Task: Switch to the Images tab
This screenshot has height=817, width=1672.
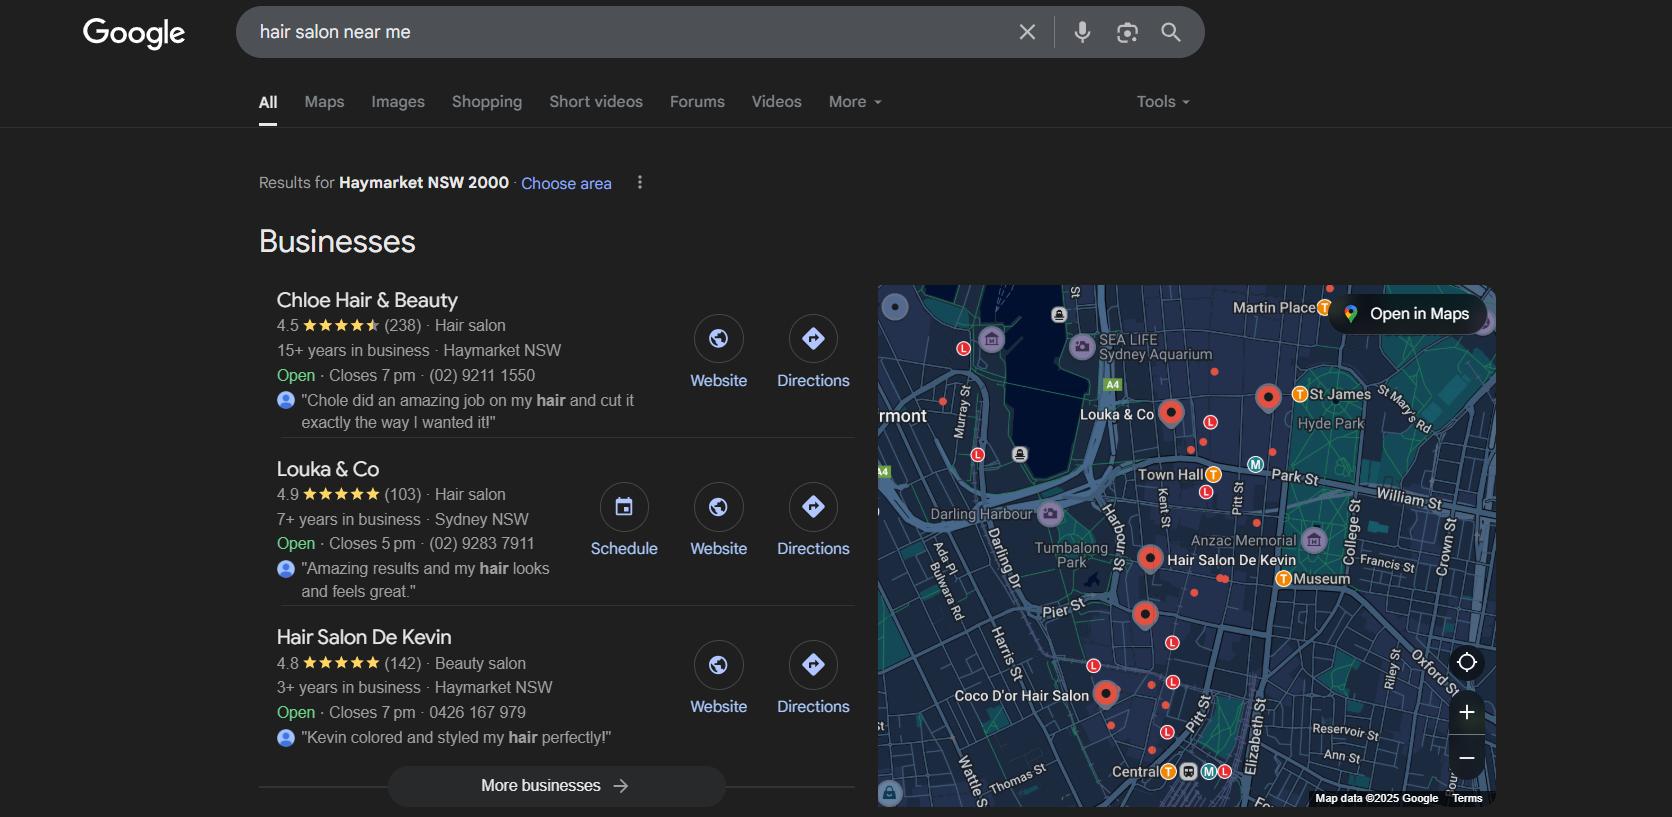Action: [398, 102]
